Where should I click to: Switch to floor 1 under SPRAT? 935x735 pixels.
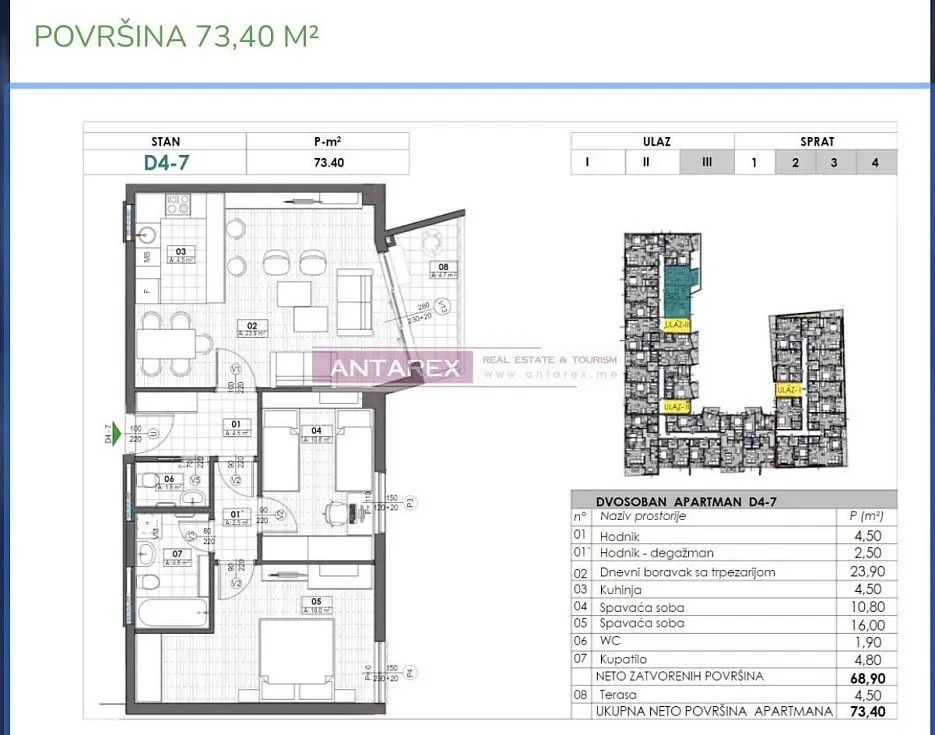click(x=754, y=162)
